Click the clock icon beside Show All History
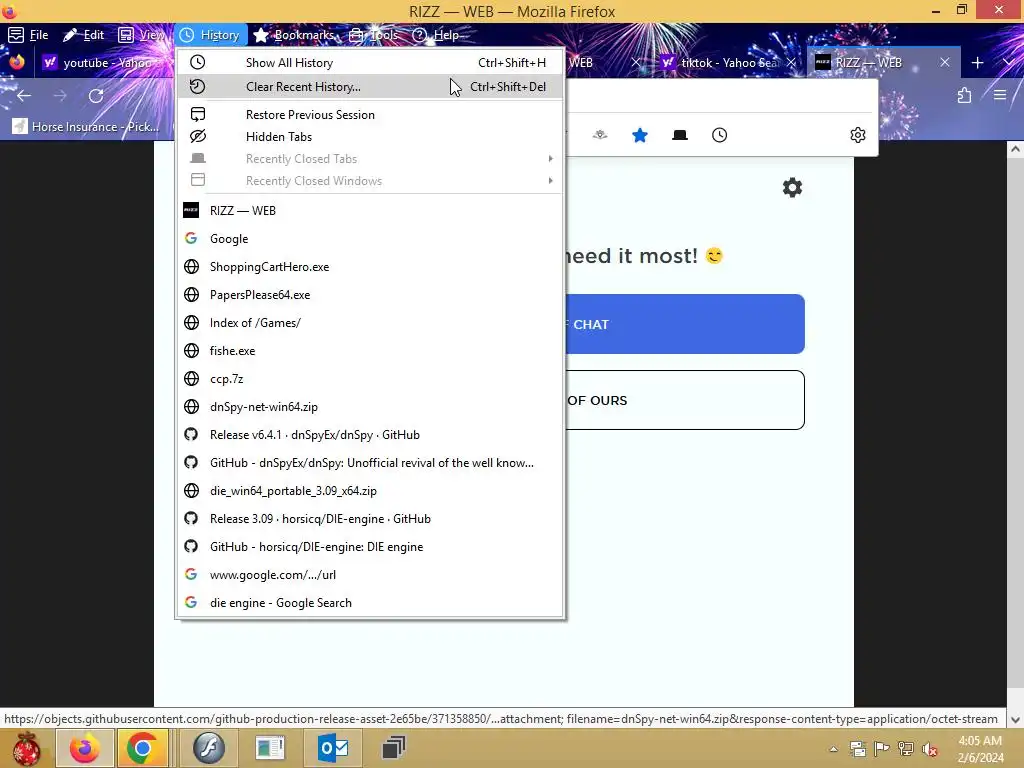This screenshot has width=1024, height=768. (197, 62)
